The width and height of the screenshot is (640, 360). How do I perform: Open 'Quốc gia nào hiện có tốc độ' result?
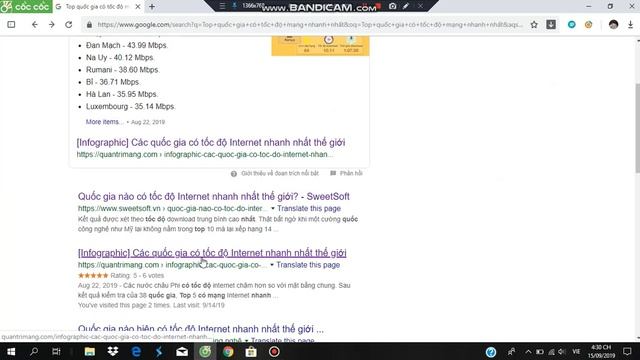pos(200,329)
